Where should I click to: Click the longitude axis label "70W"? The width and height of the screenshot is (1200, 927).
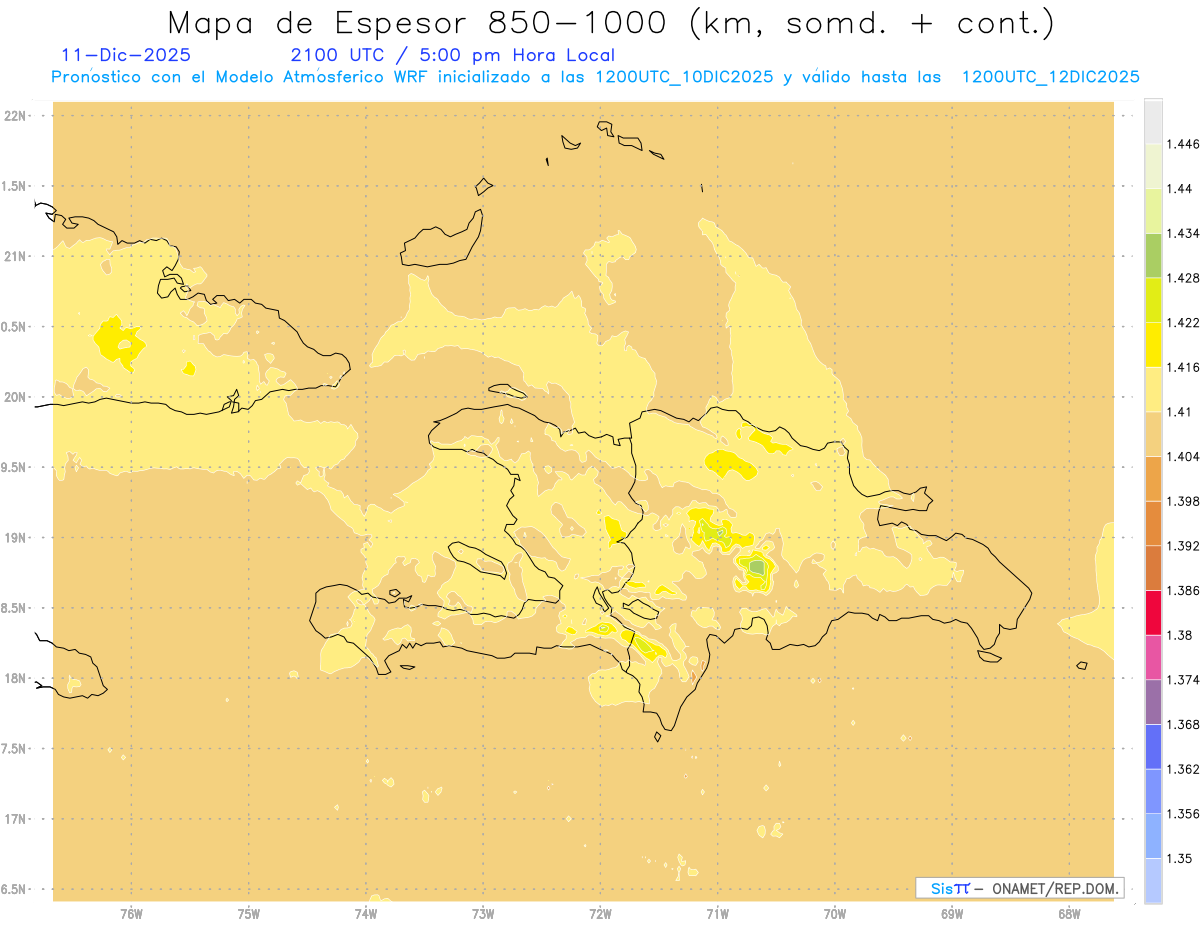pos(835,914)
